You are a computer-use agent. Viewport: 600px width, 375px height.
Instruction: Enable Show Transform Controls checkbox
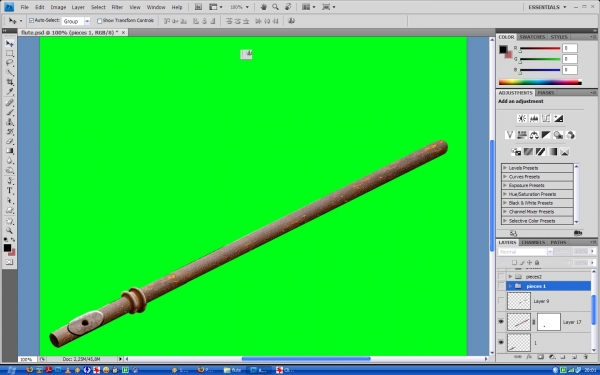pos(99,21)
